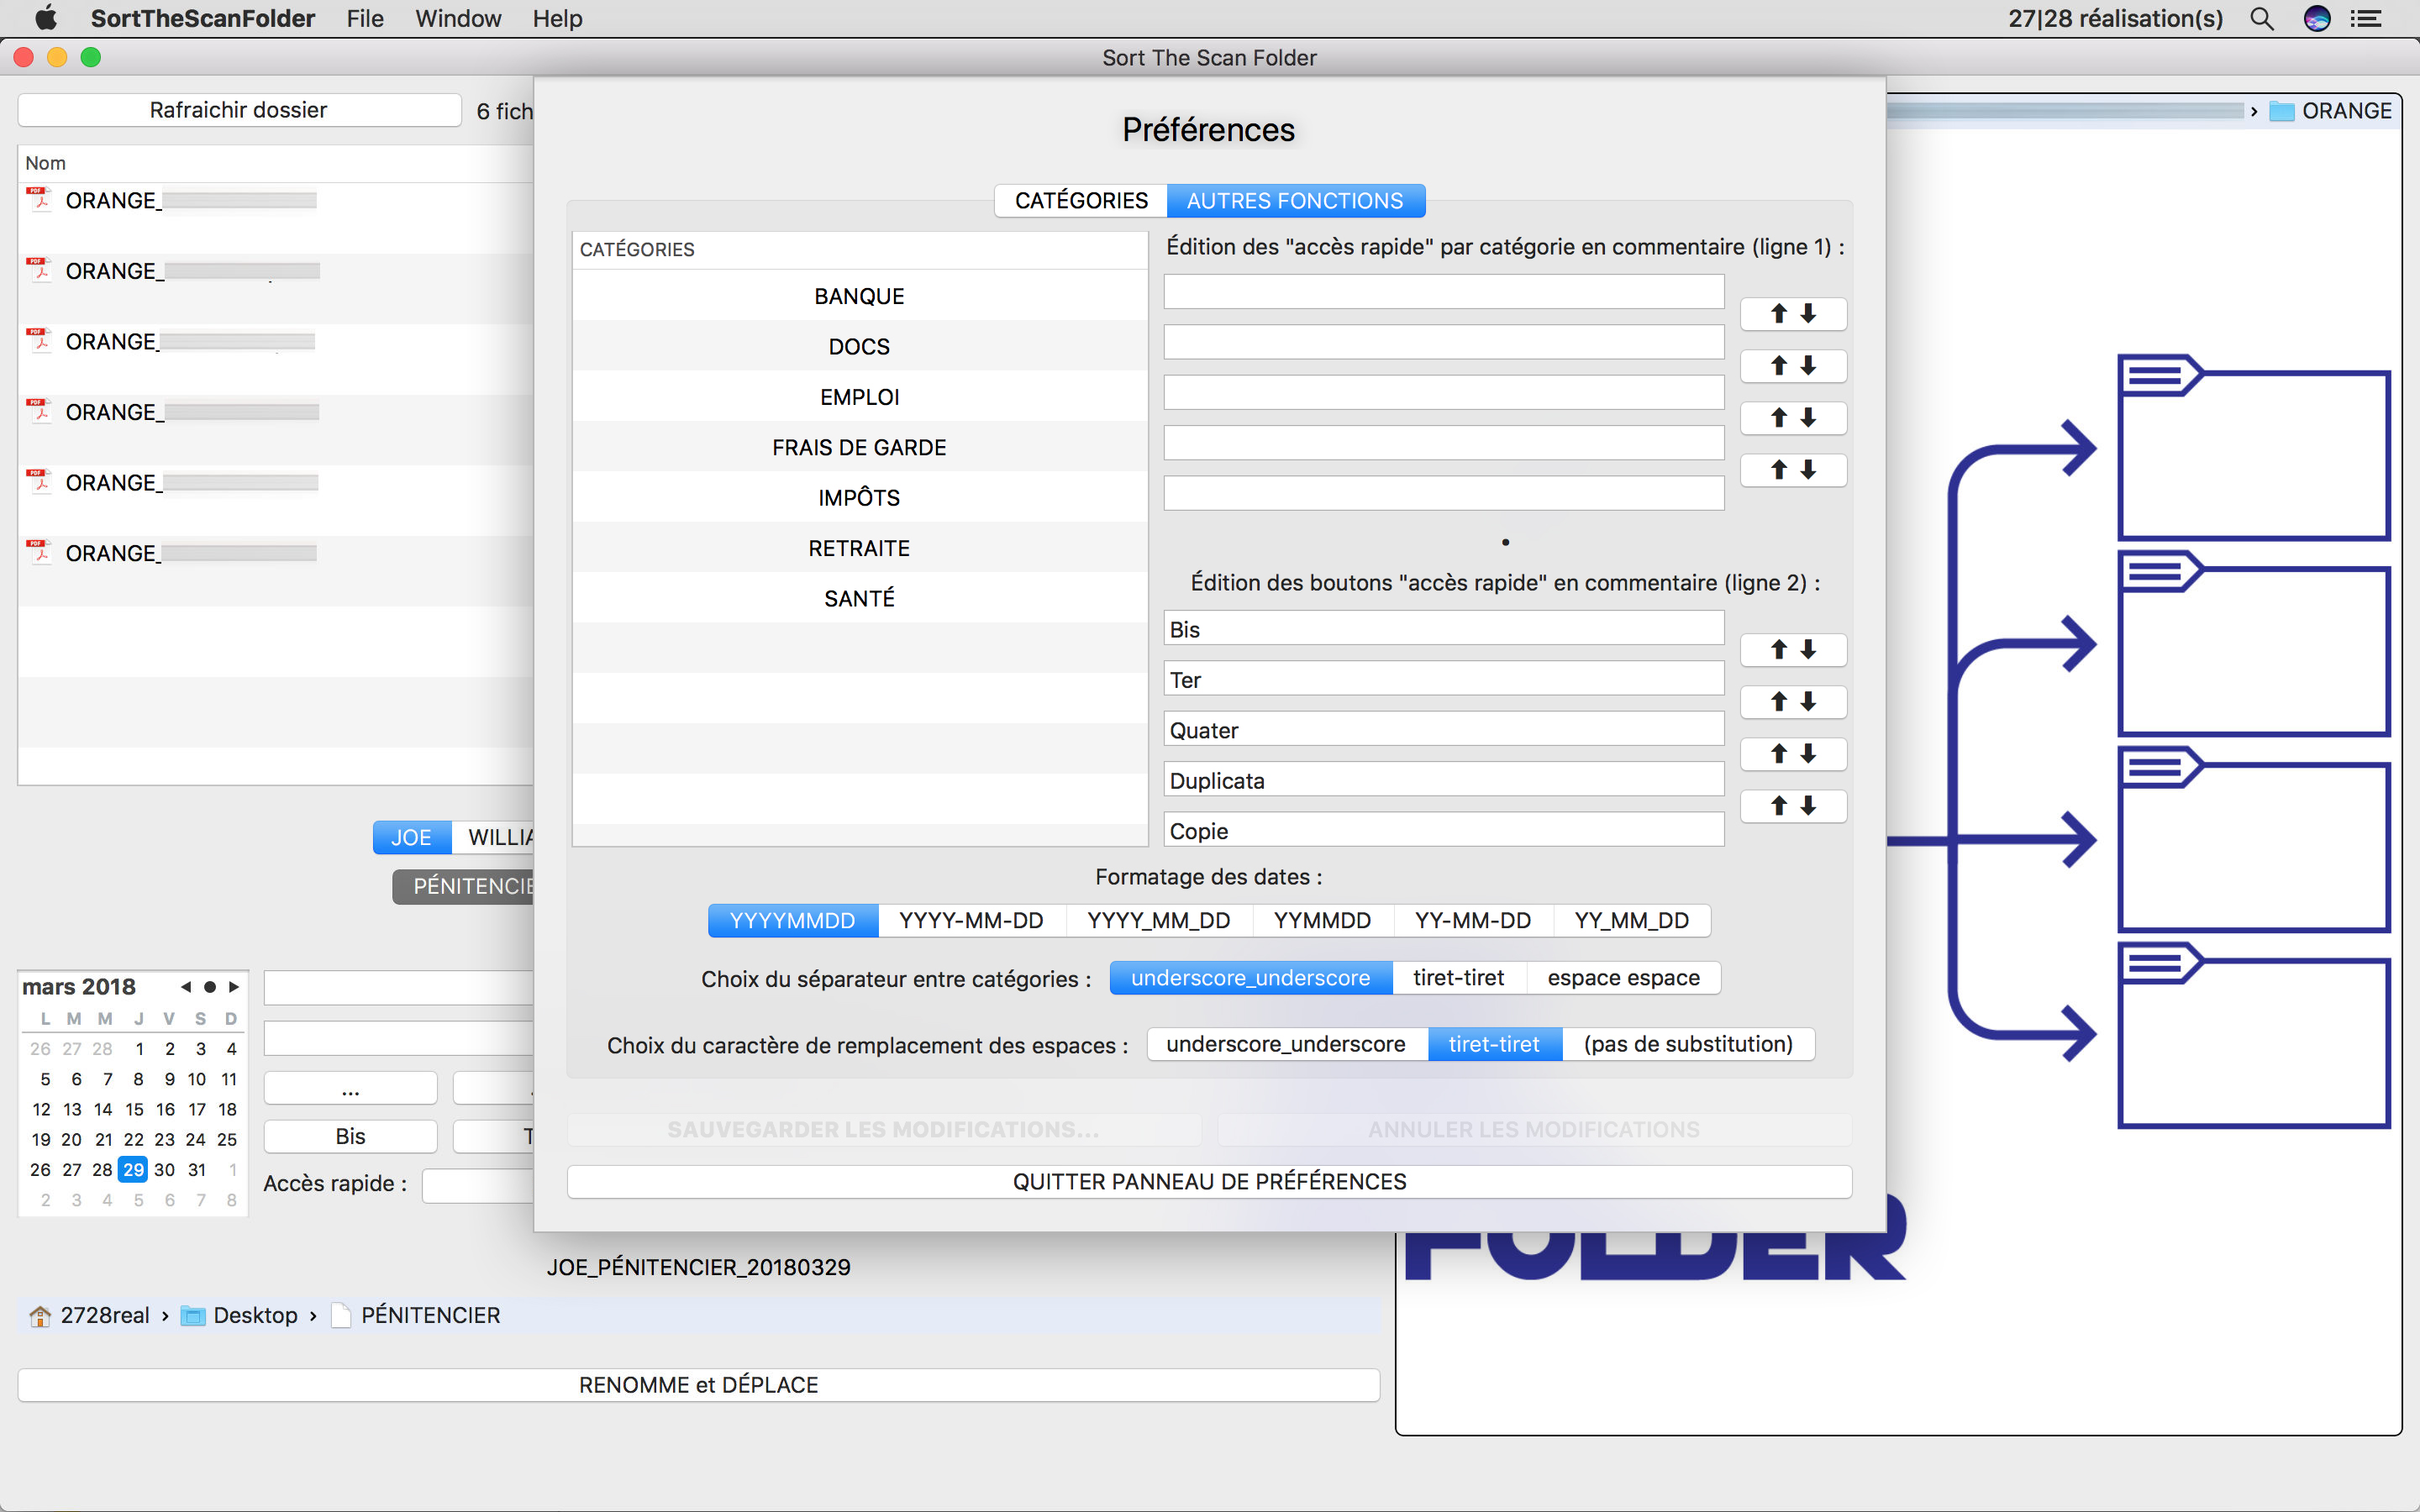Open Siri from the menu bar
2420x1512 pixels.
2317,19
